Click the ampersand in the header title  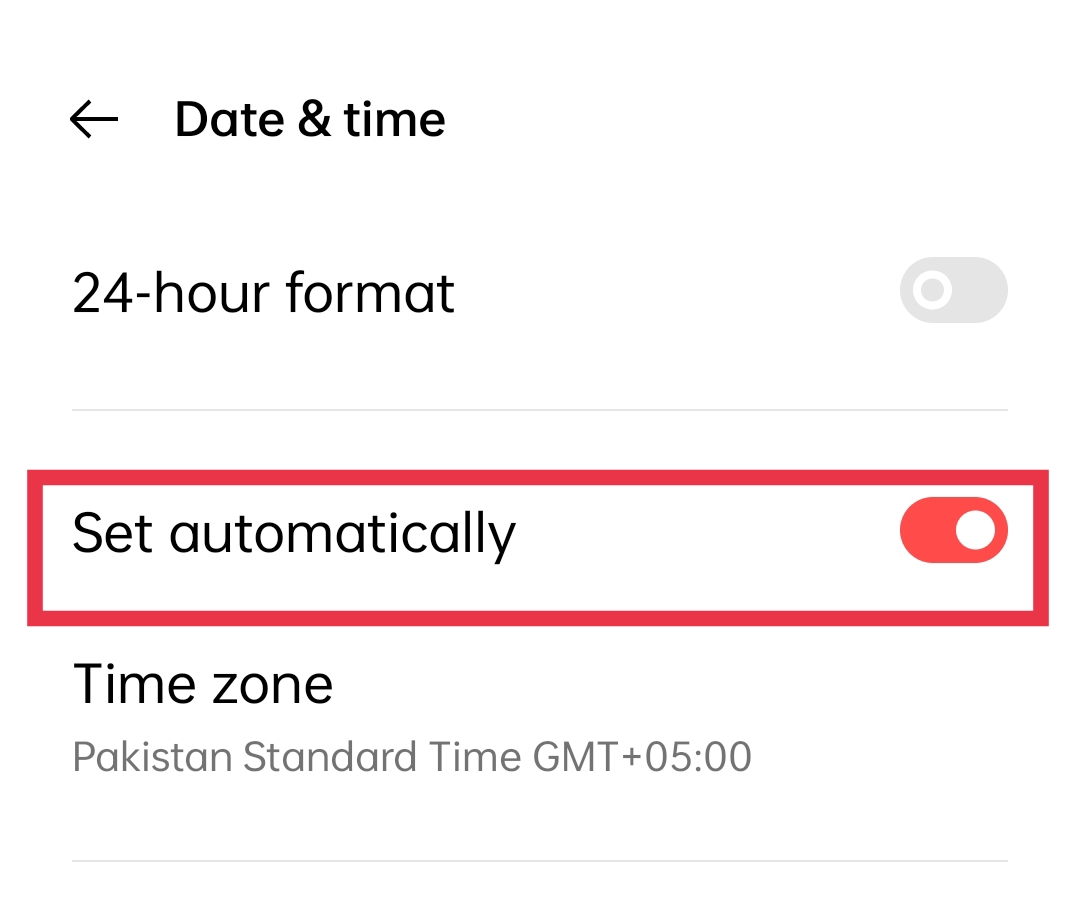(315, 119)
